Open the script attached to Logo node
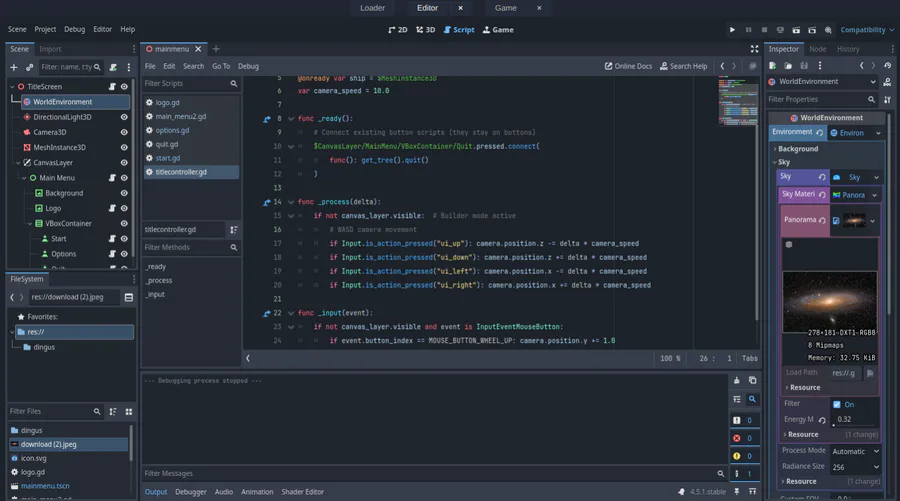900x501 pixels. tap(112, 208)
